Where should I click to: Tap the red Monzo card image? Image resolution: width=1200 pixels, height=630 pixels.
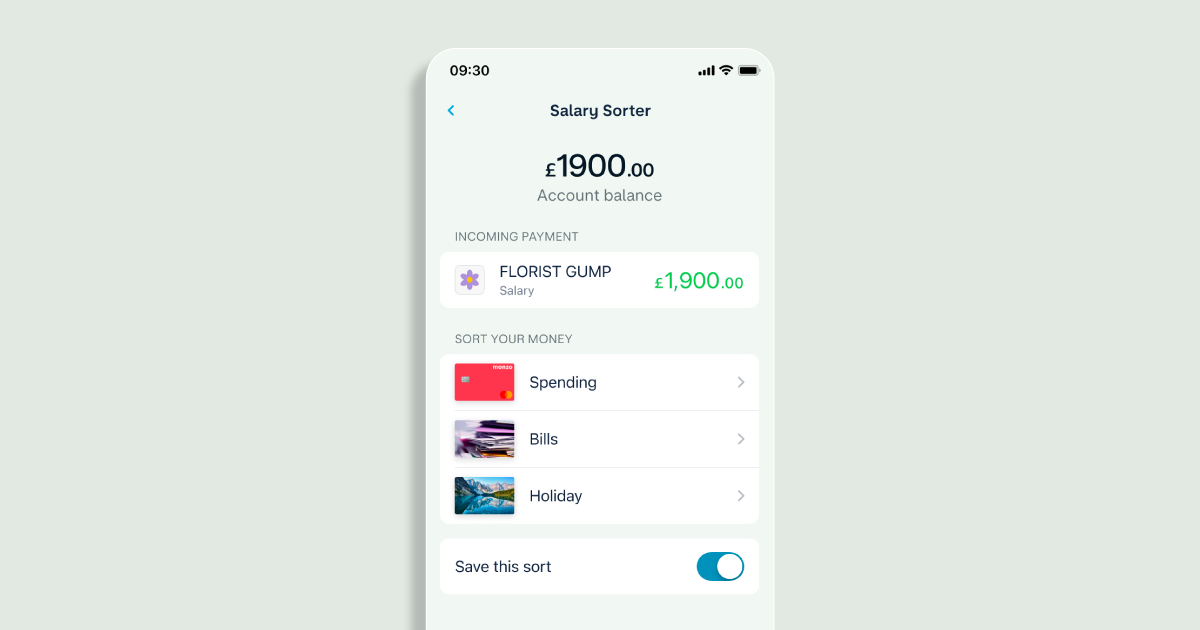[x=484, y=382]
